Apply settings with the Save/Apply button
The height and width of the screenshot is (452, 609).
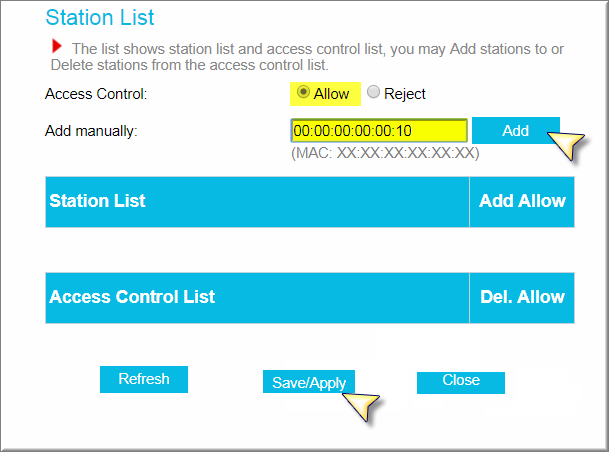(309, 382)
